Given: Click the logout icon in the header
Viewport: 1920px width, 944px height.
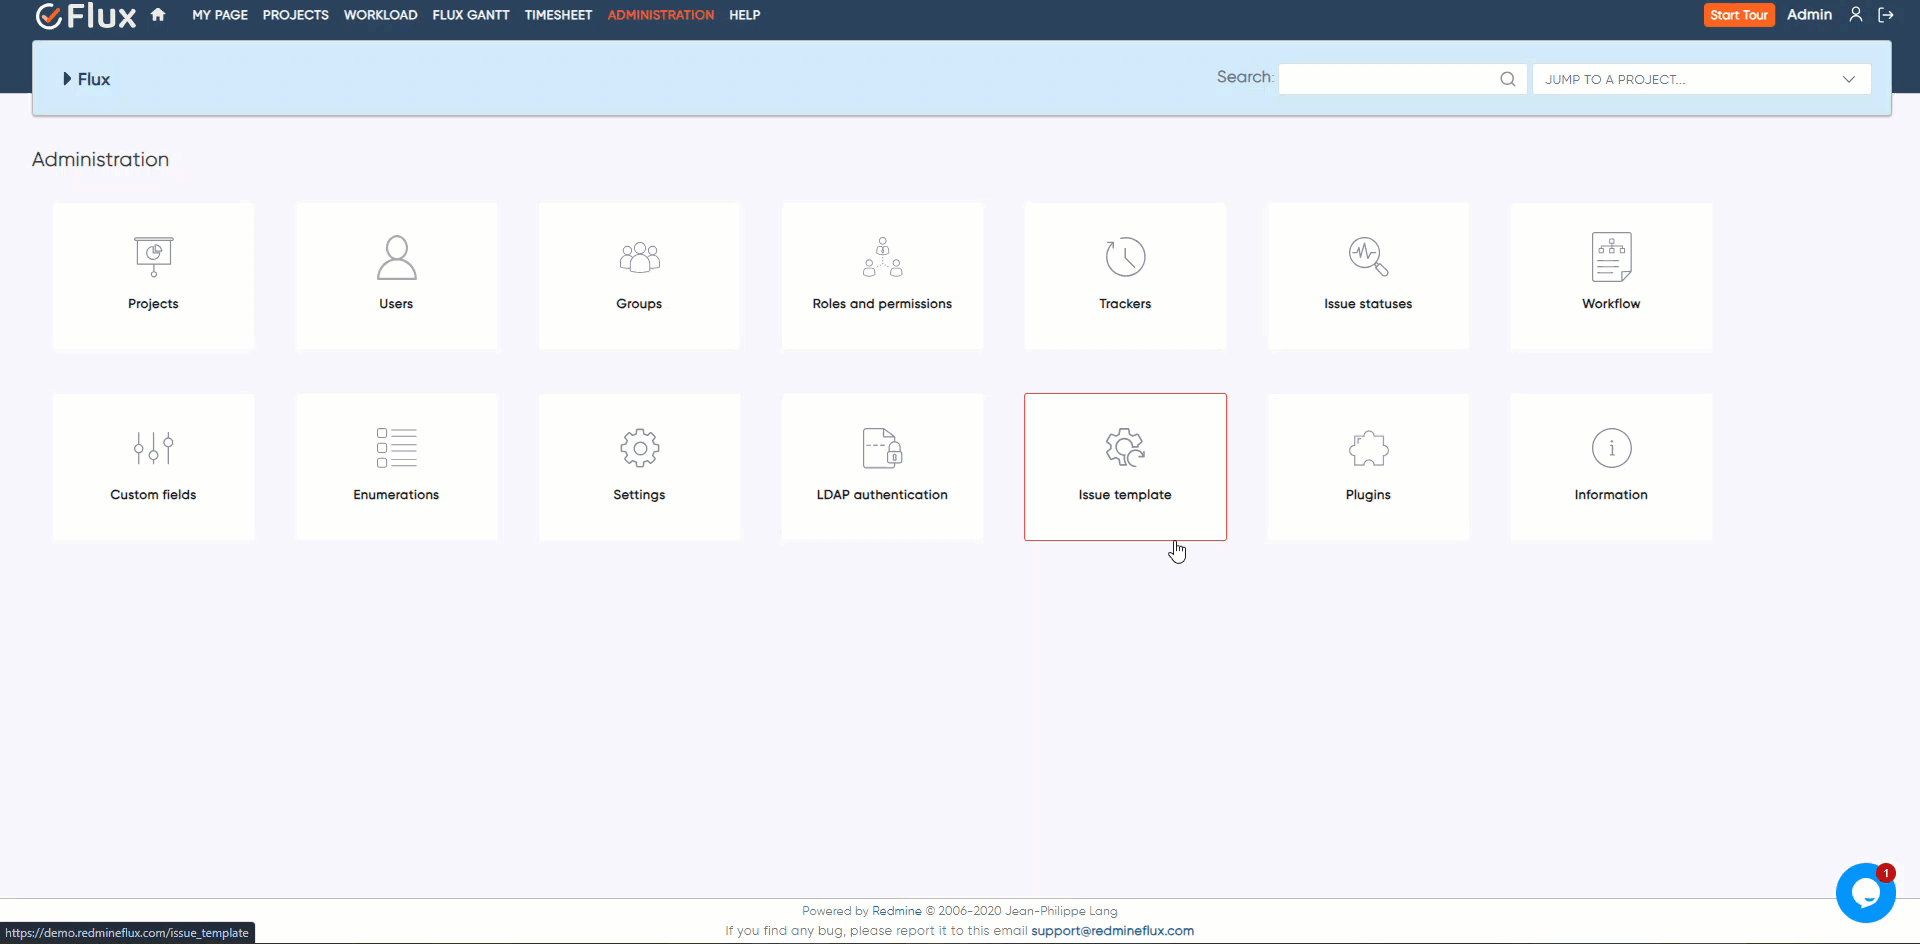Looking at the screenshot, I should click(1886, 14).
